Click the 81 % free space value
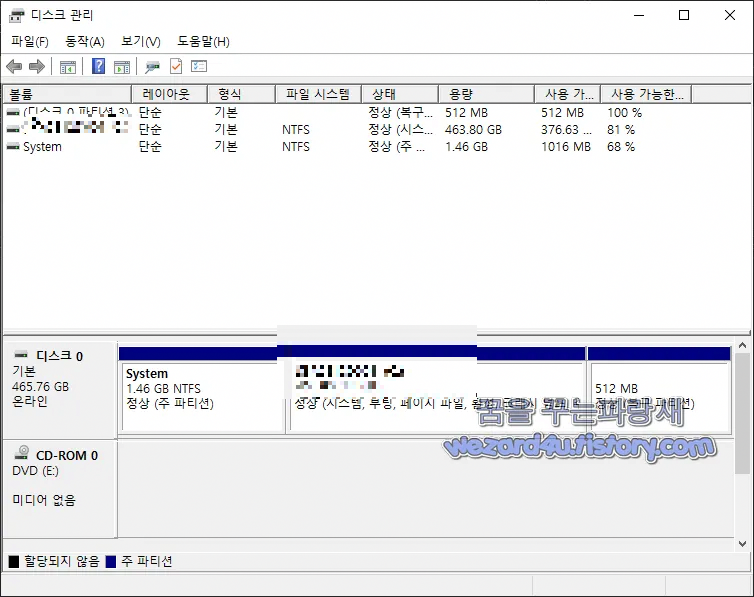Image resolution: width=754 pixels, height=597 pixels. (x=621, y=130)
